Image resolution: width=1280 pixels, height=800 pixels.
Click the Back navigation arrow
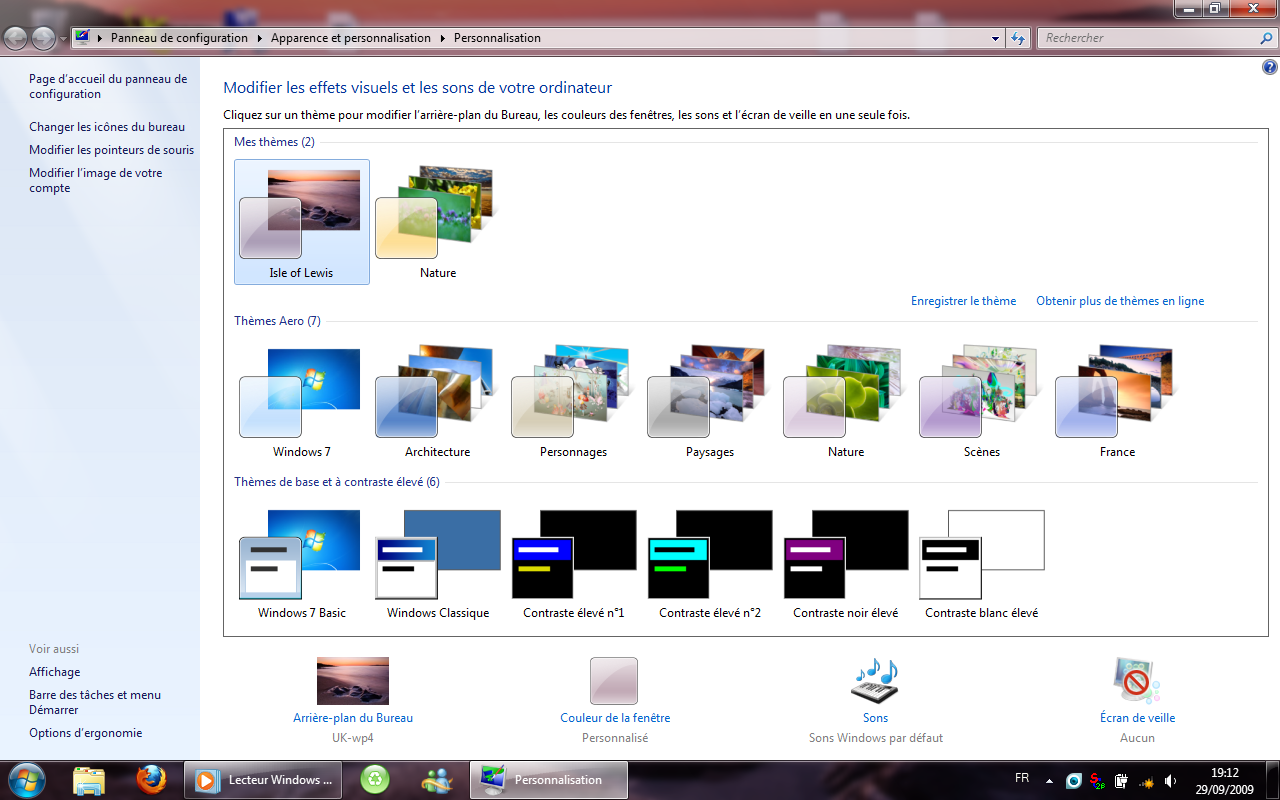[16, 38]
